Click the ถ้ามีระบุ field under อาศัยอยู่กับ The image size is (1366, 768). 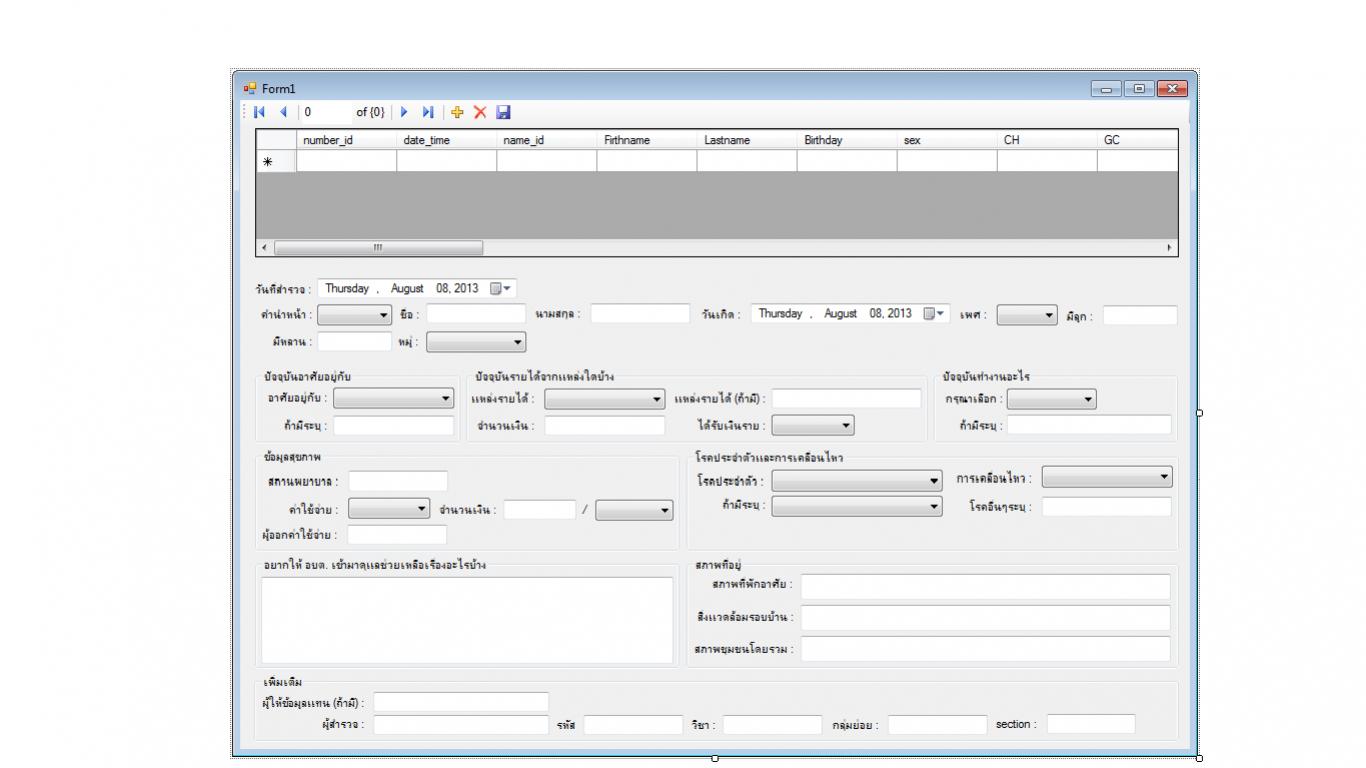pyautogui.click(x=394, y=426)
